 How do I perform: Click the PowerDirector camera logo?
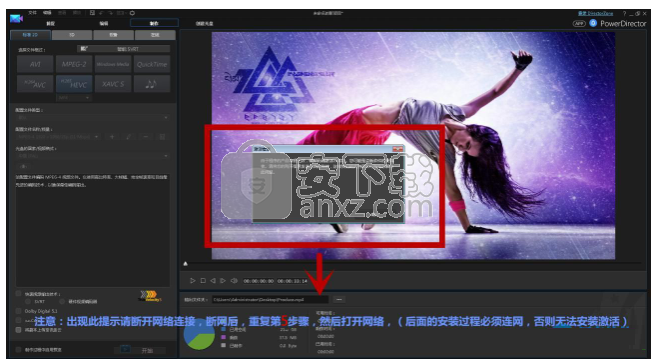pos(17,19)
